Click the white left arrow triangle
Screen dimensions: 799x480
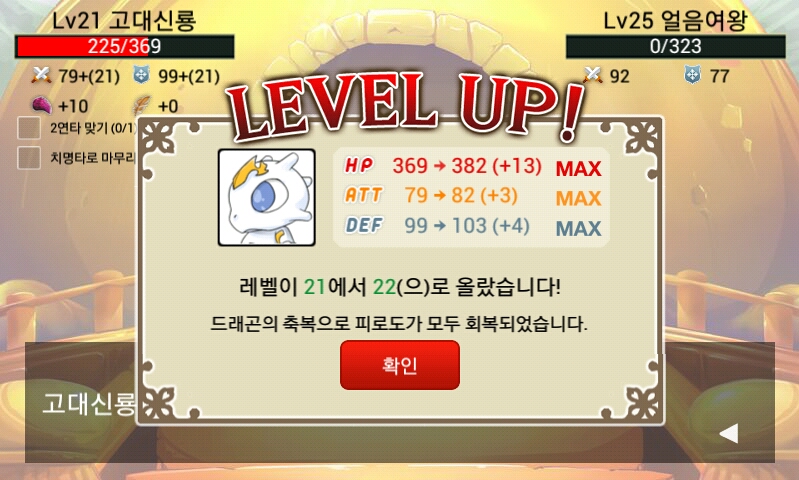tap(729, 434)
